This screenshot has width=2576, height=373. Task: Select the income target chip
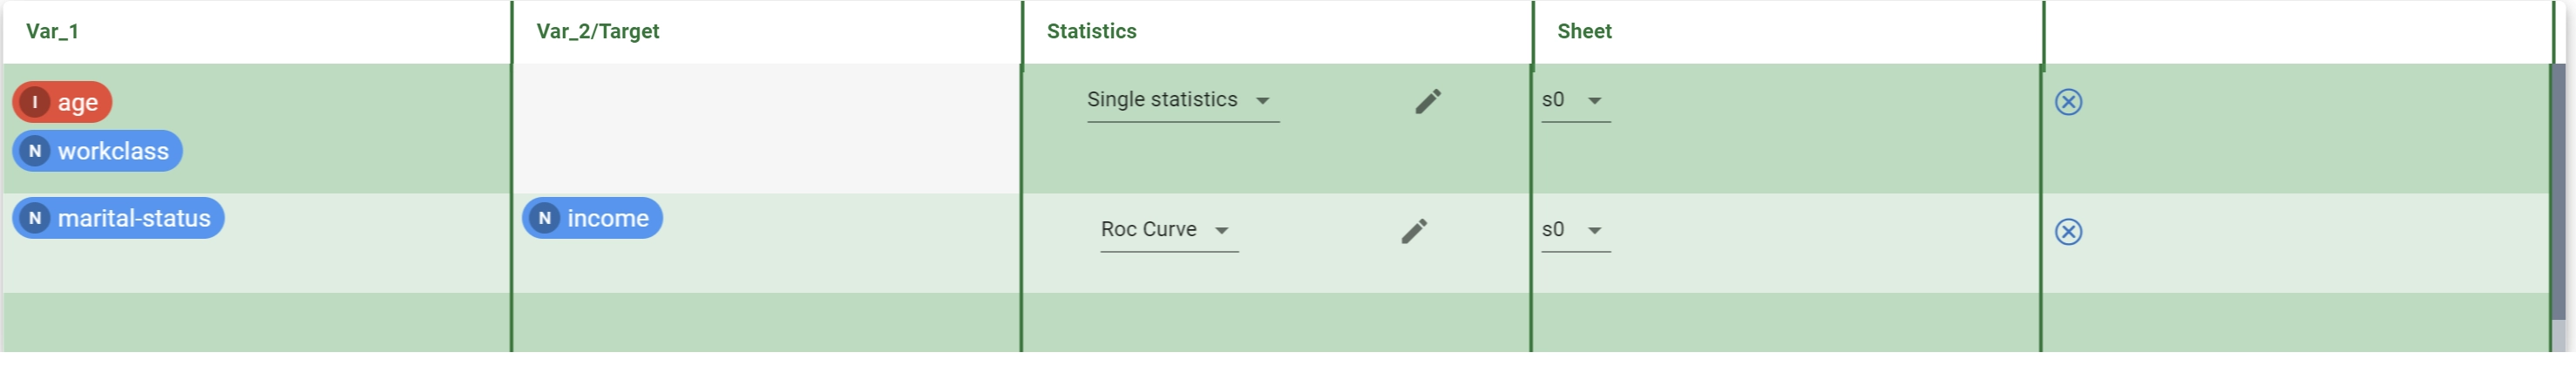click(592, 218)
